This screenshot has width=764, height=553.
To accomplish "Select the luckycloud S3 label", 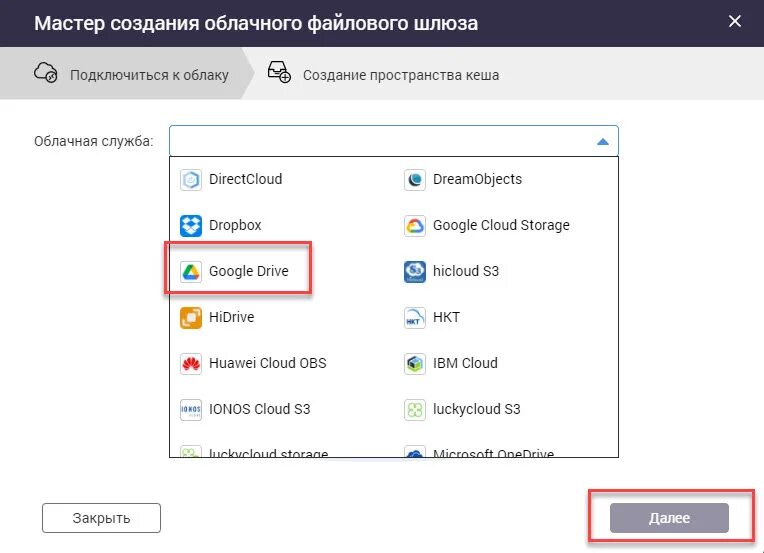I will tap(477, 409).
